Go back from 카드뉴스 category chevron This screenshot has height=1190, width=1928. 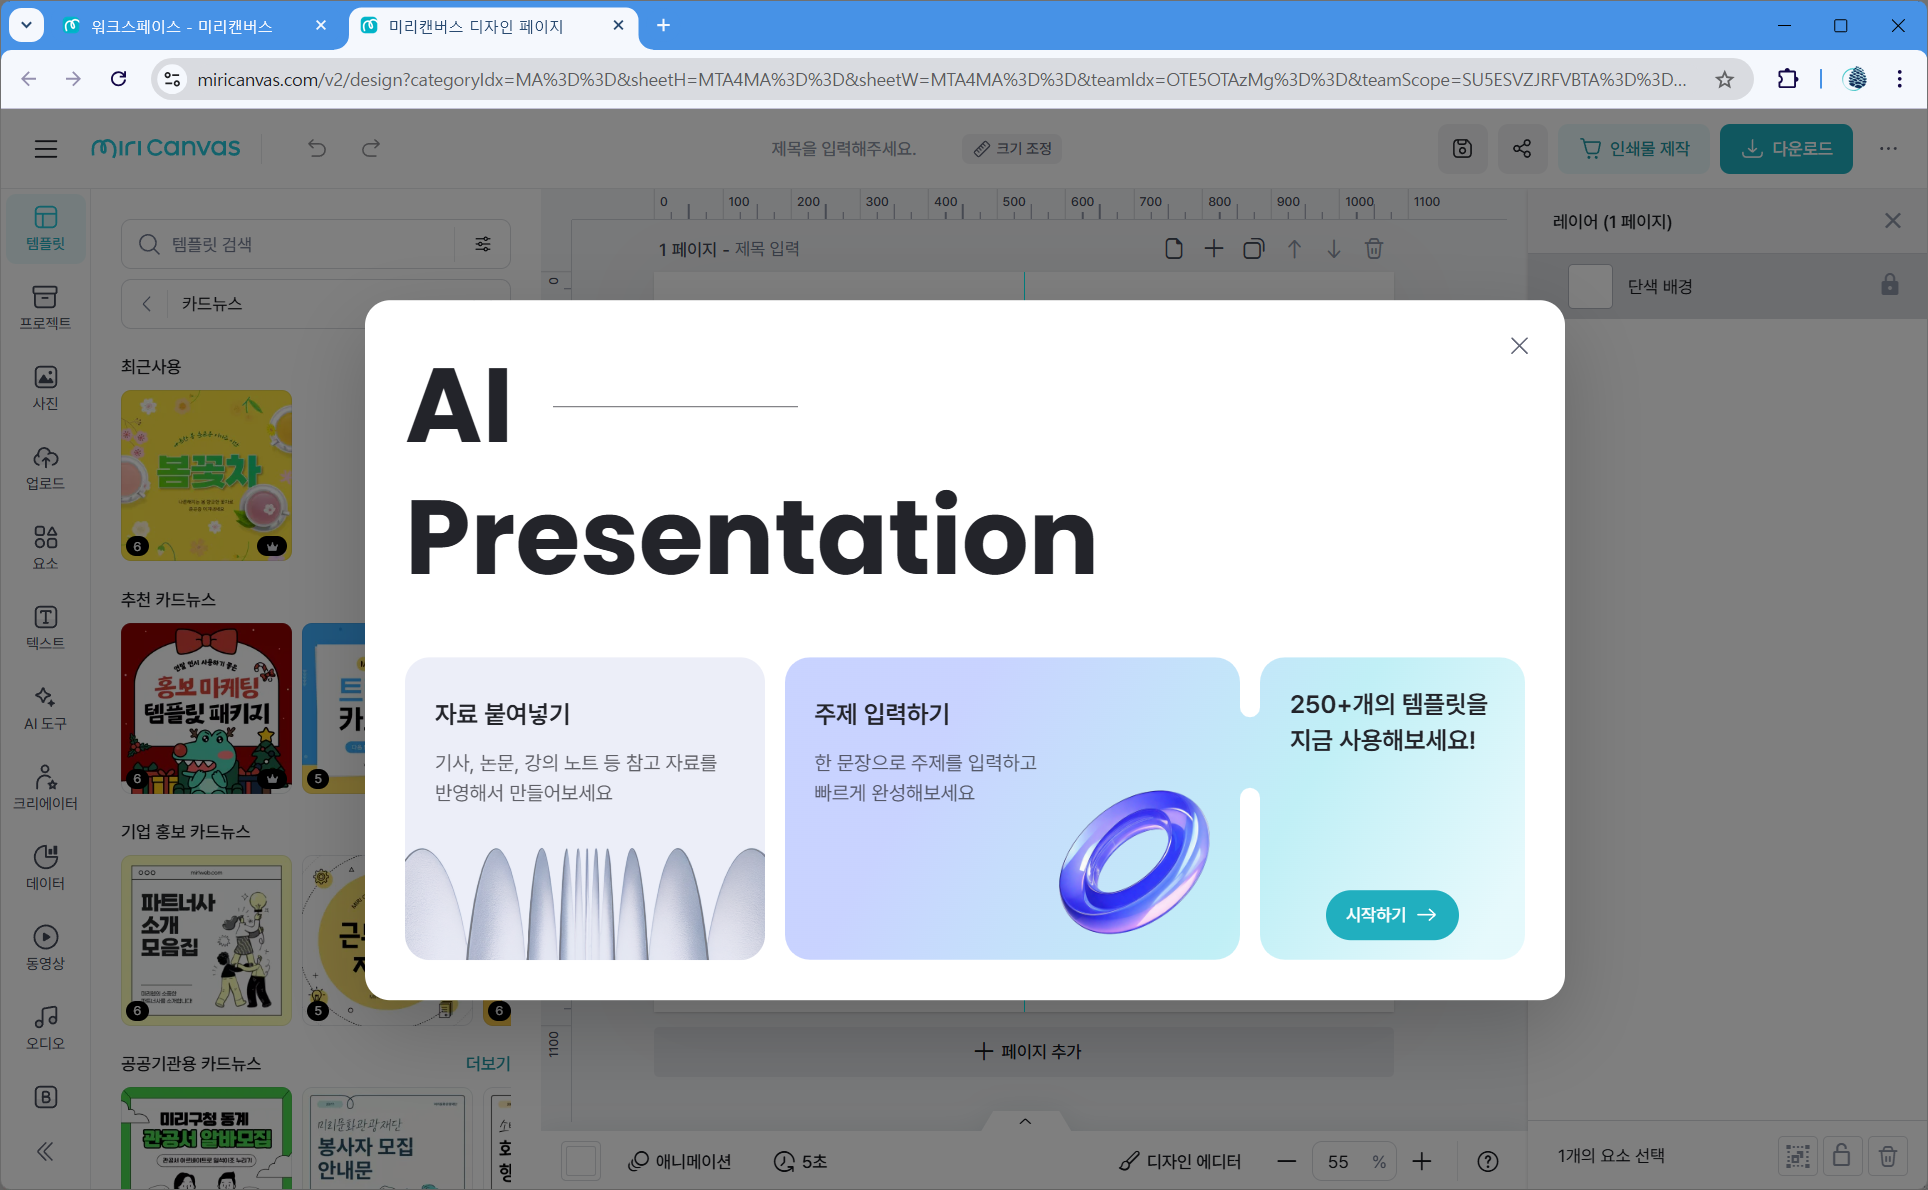147,303
